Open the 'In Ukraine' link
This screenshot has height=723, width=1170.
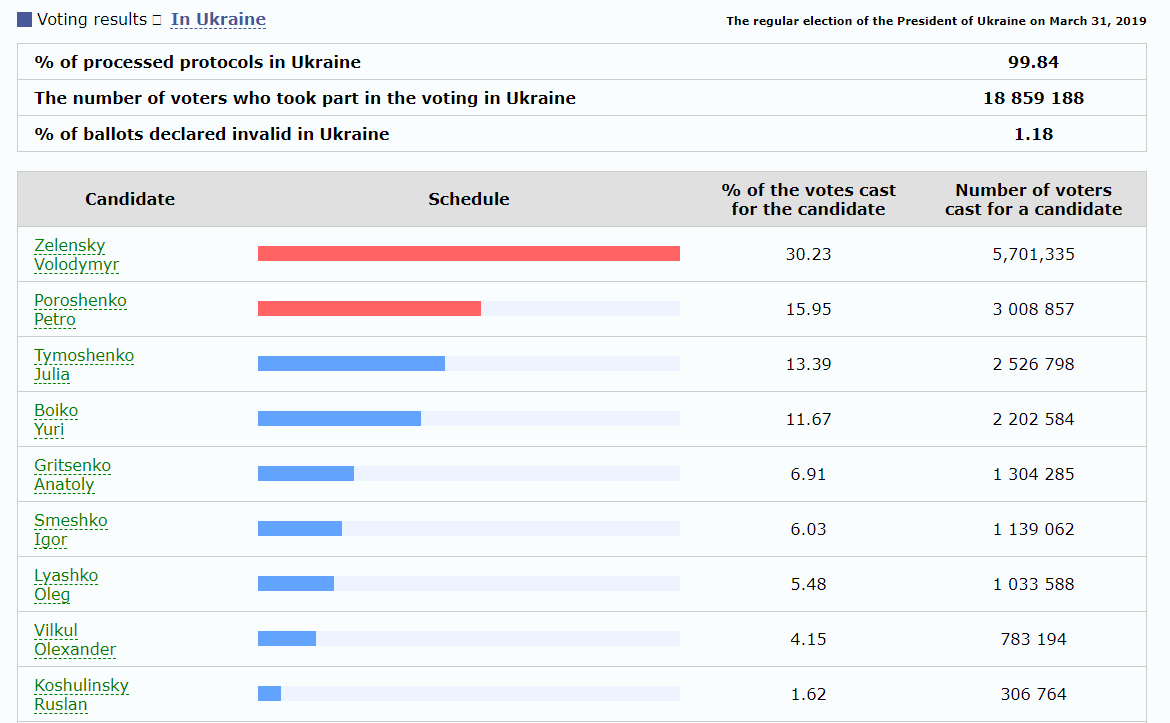[218, 19]
